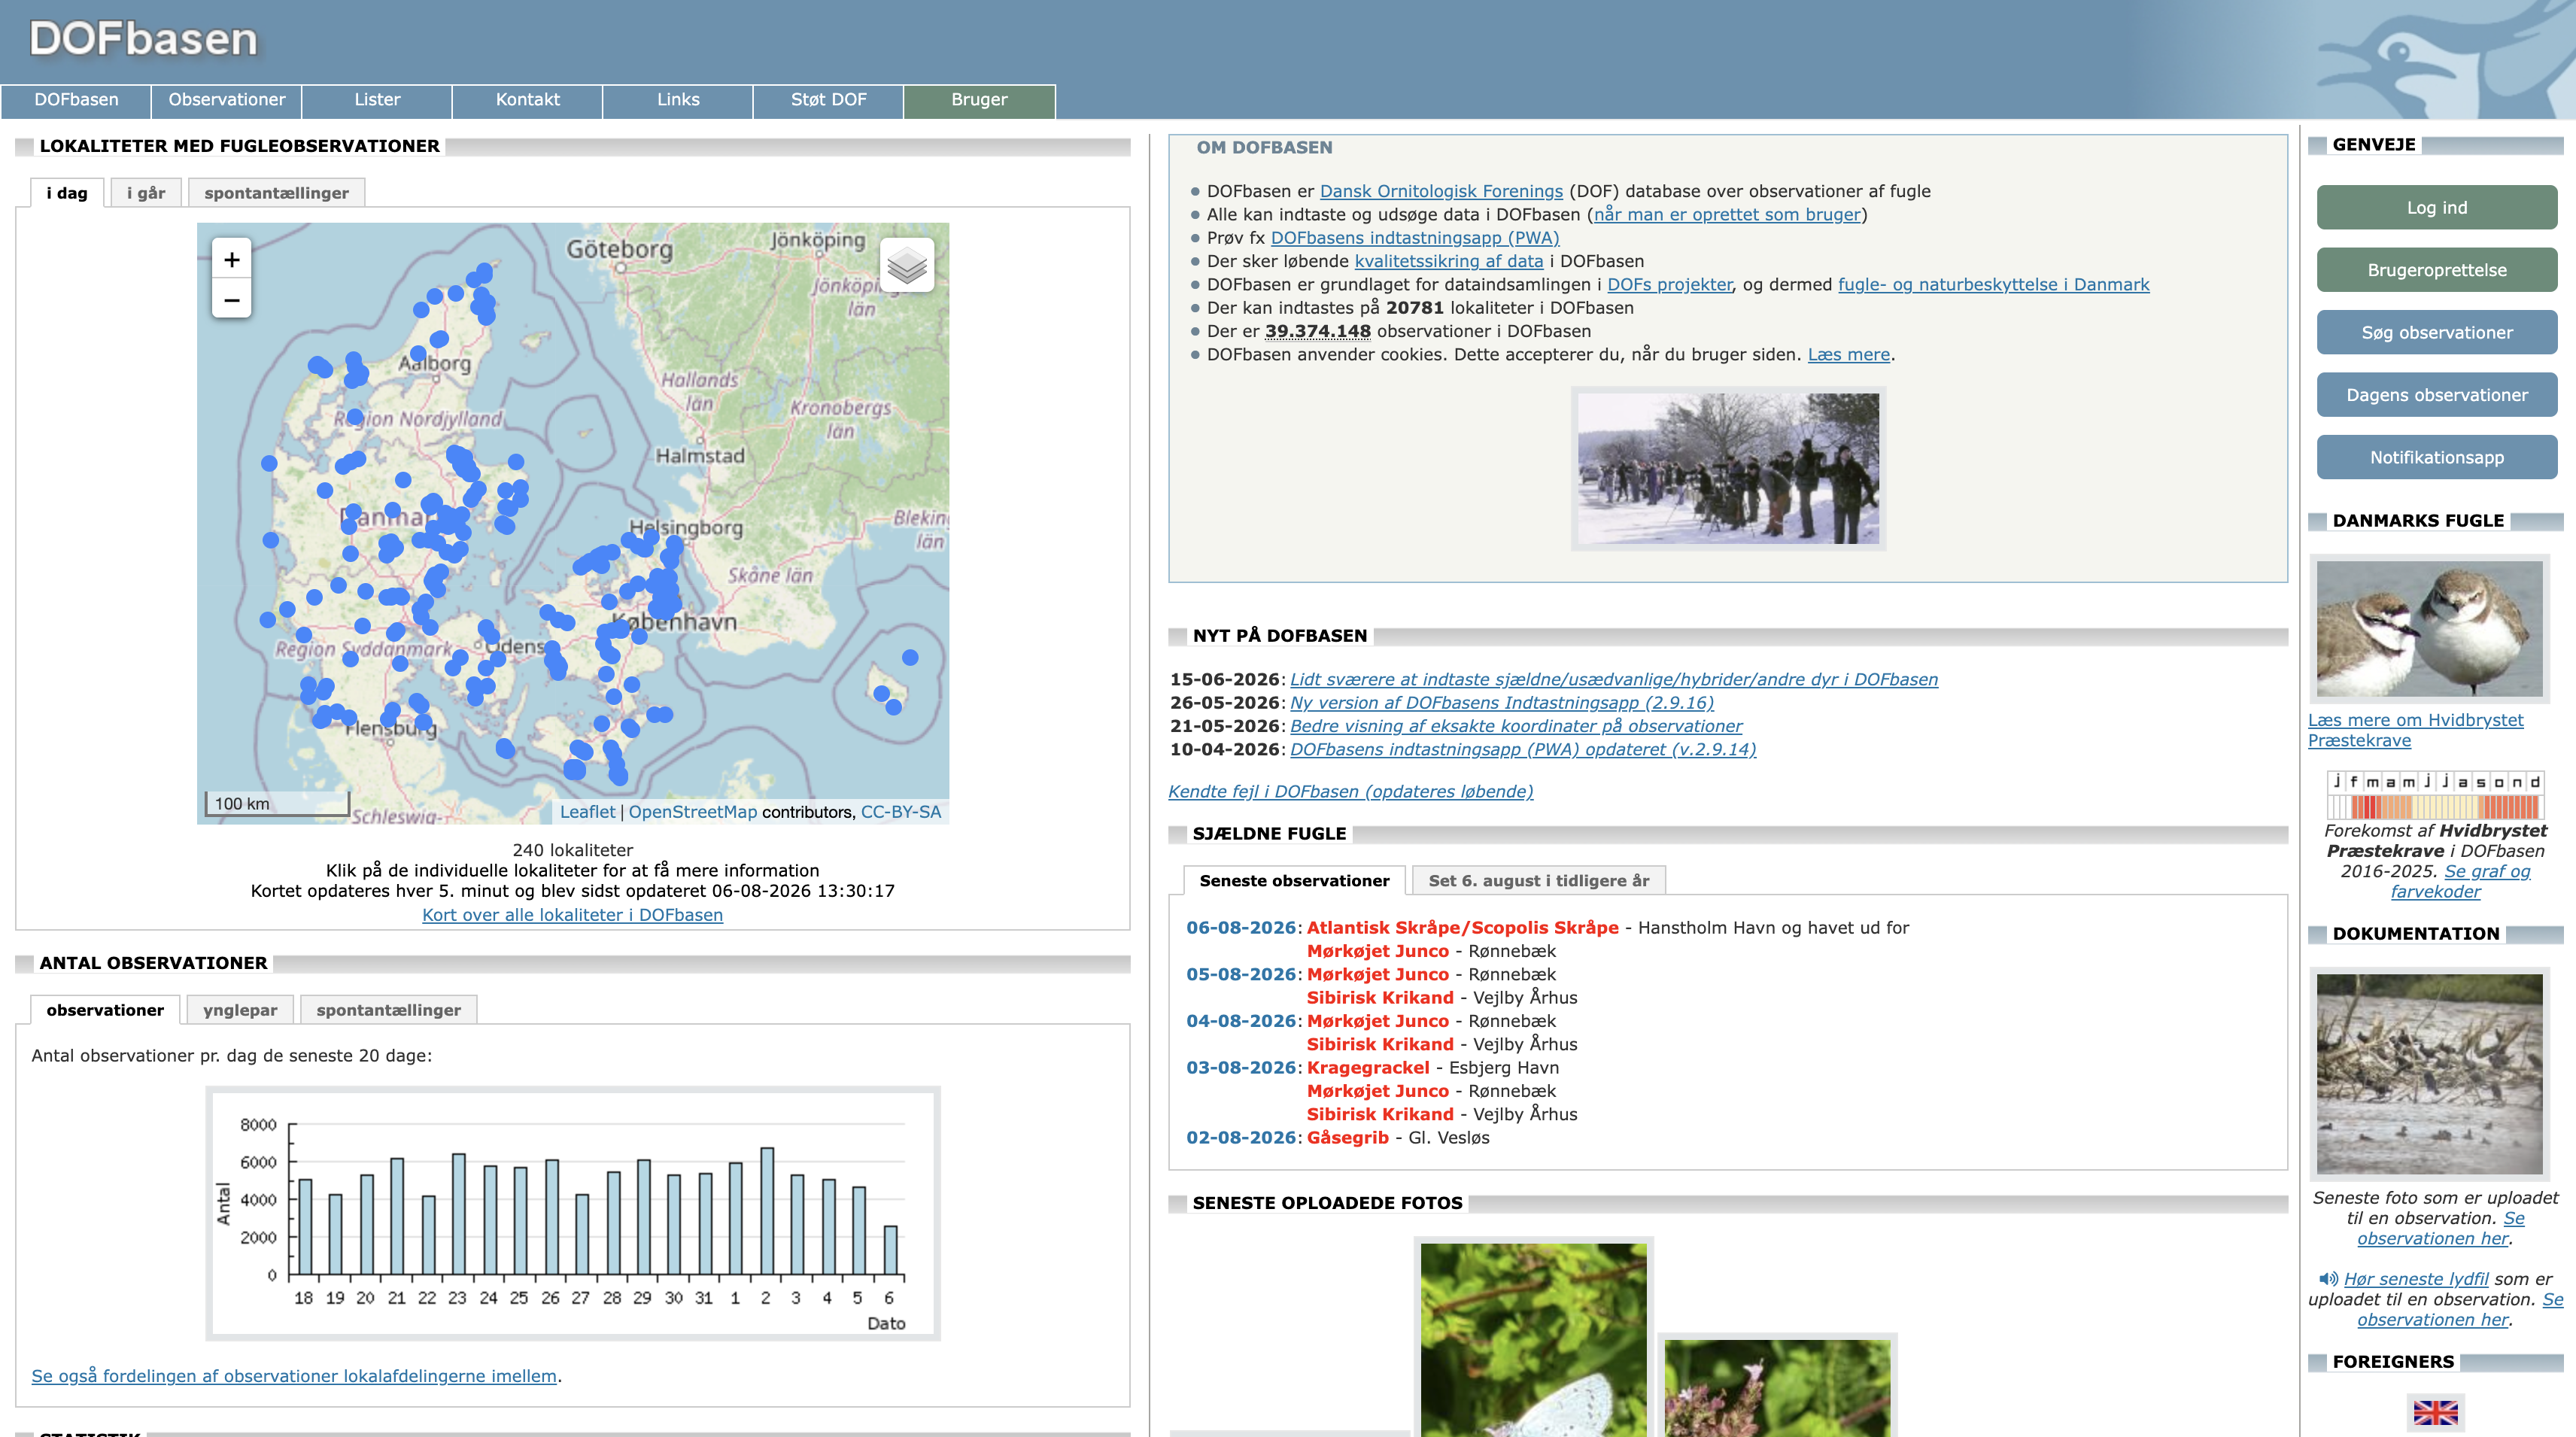Open the blue butterfly uploaded photo
Image resolution: width=2576 pixels, height=1437 pixels.
click(1533, 1340)
